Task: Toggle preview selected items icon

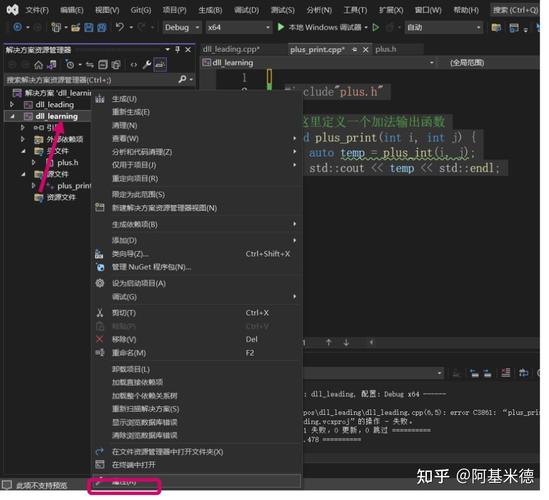Action: [x=160, y=65]
